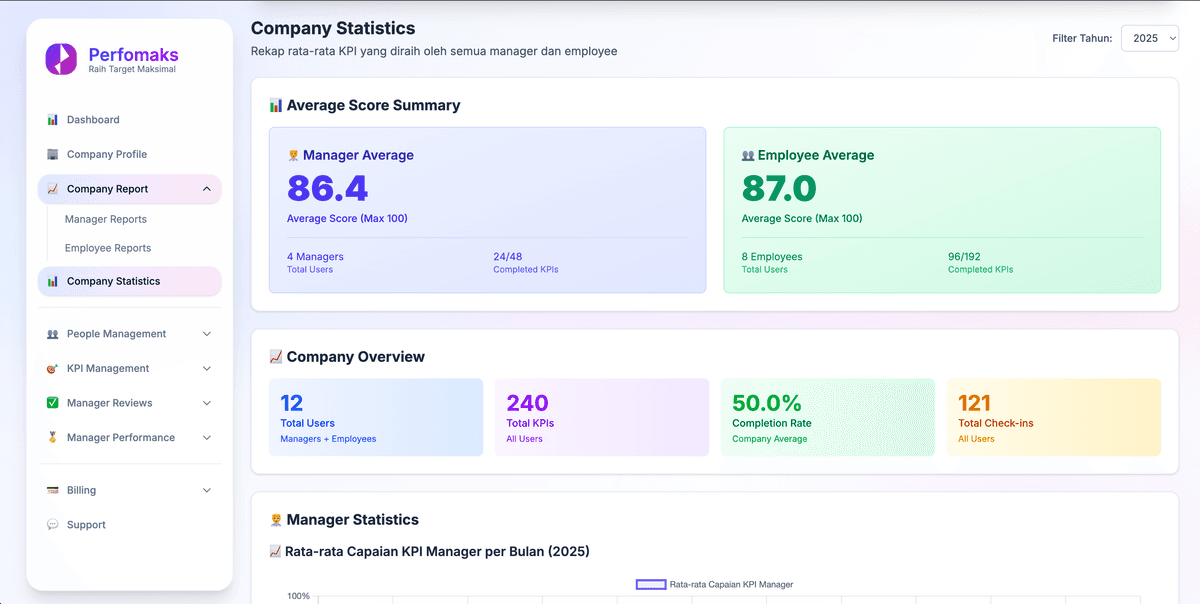Click the Total Check-ins 121 card

[1054, 417]
